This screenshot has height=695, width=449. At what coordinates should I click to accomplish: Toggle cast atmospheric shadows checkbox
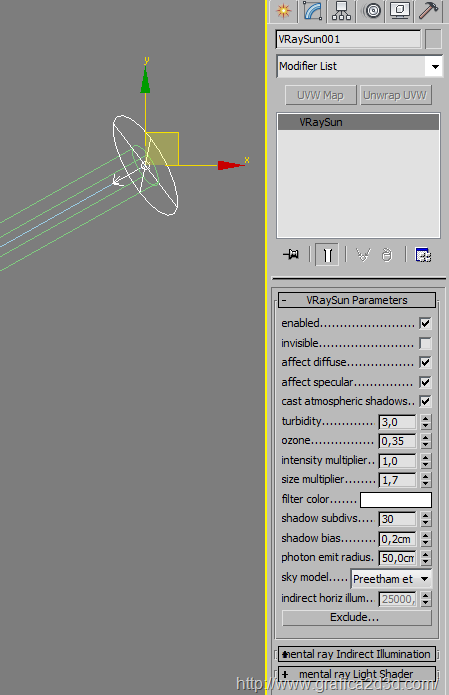pos(425,401)
